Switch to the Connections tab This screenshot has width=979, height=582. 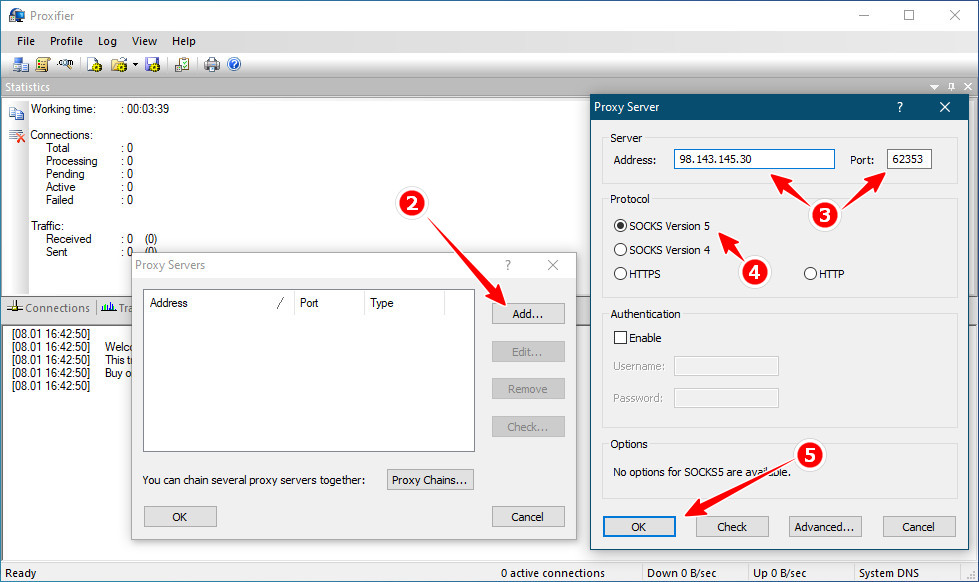pyautogui.click(x=49, y=307)
